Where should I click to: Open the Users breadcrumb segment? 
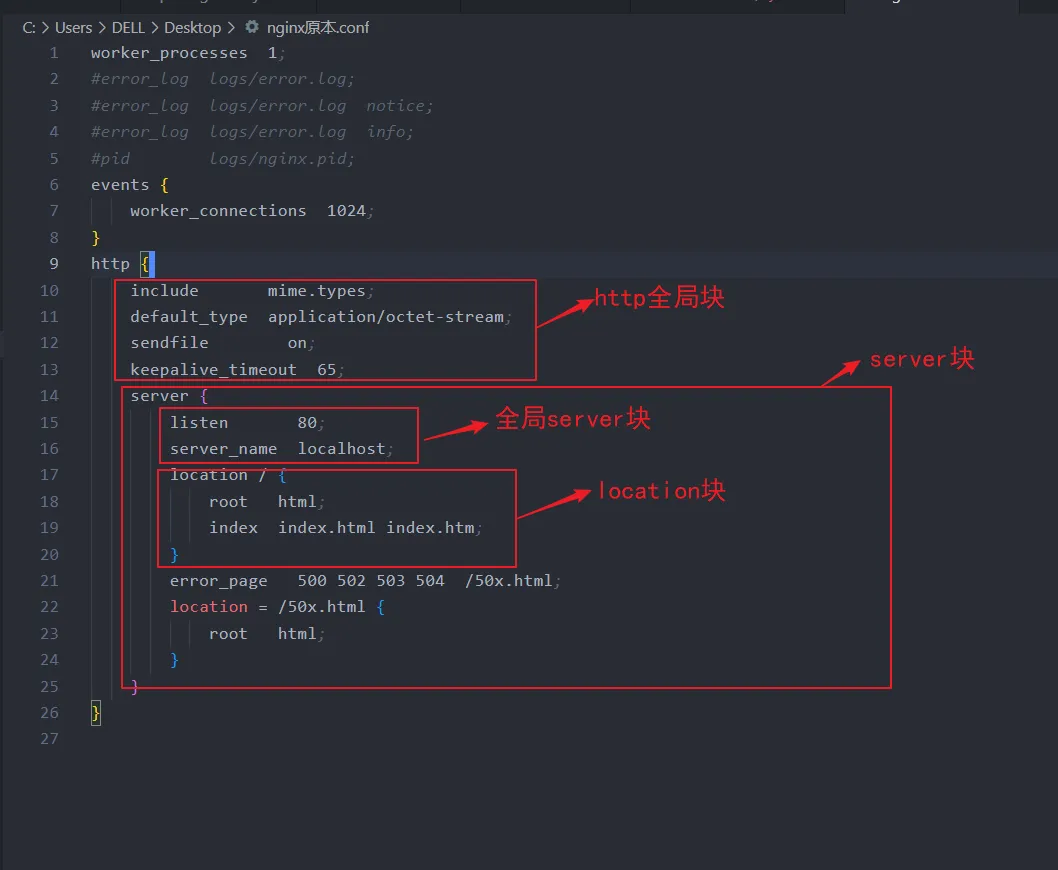pos(73,27)
